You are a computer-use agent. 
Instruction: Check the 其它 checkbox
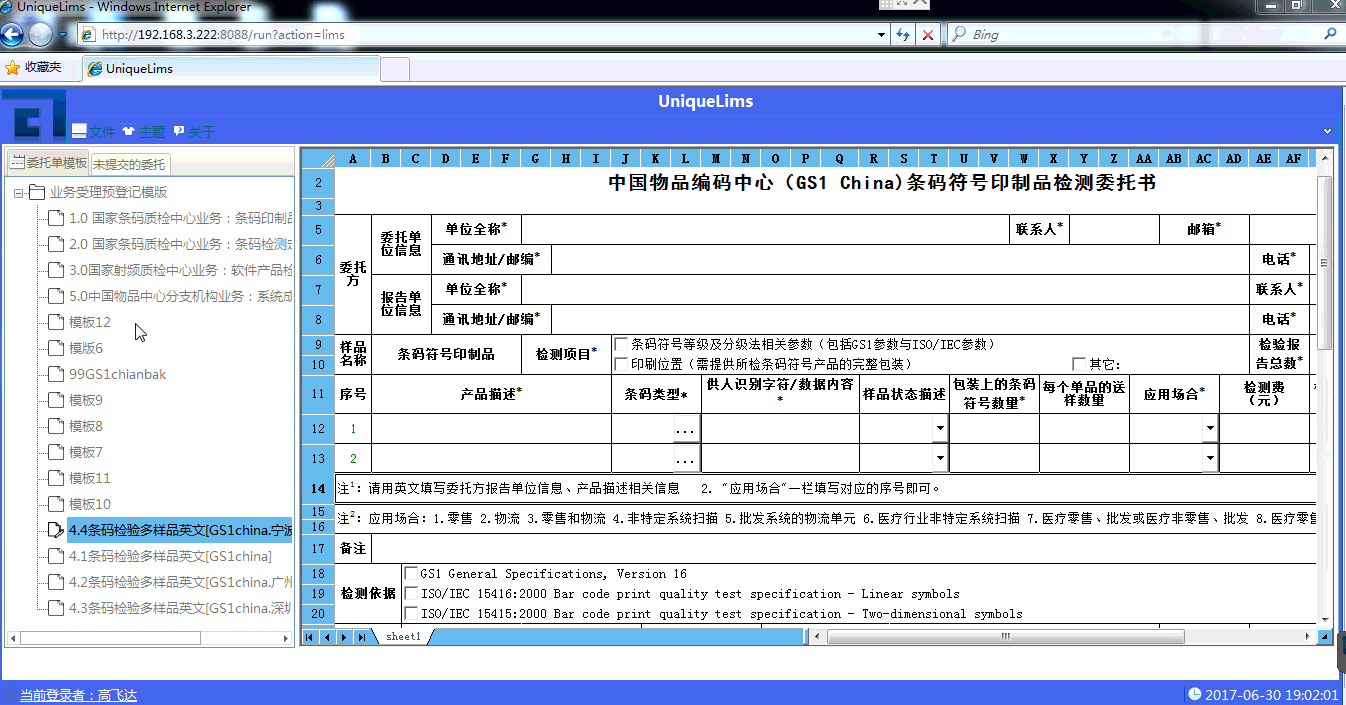click(x=1078, y=364)
